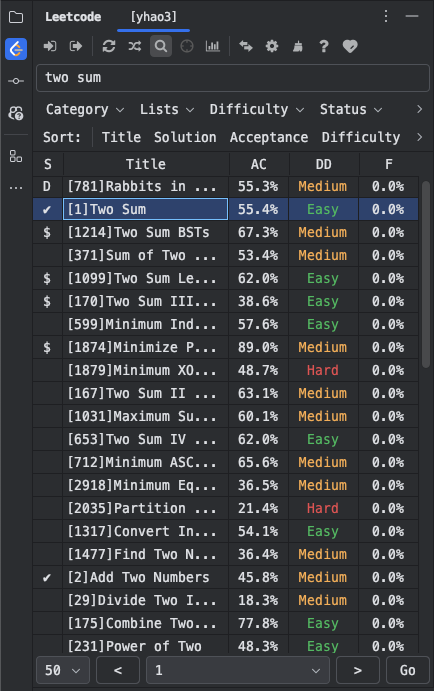Click the clear cache broom icon
The image size is (434, 691).
pyautogui.click(x=298, y=46)
